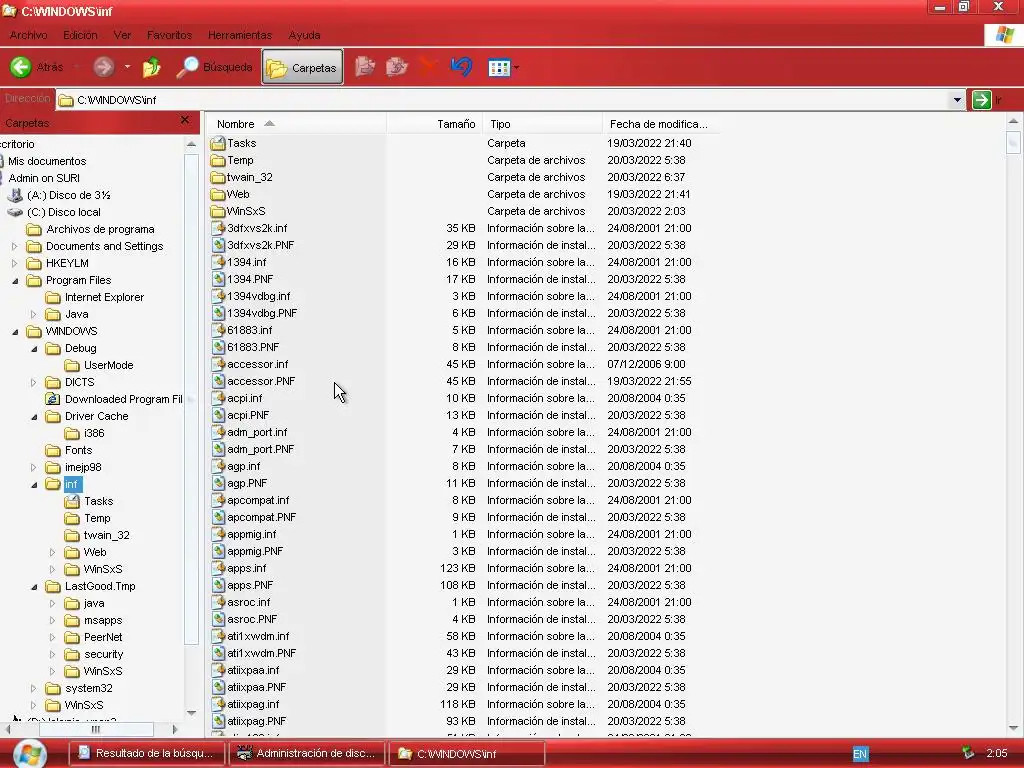
Task: Click the green Ir go button
Action: pyautogui.click(x=982, y=100)
